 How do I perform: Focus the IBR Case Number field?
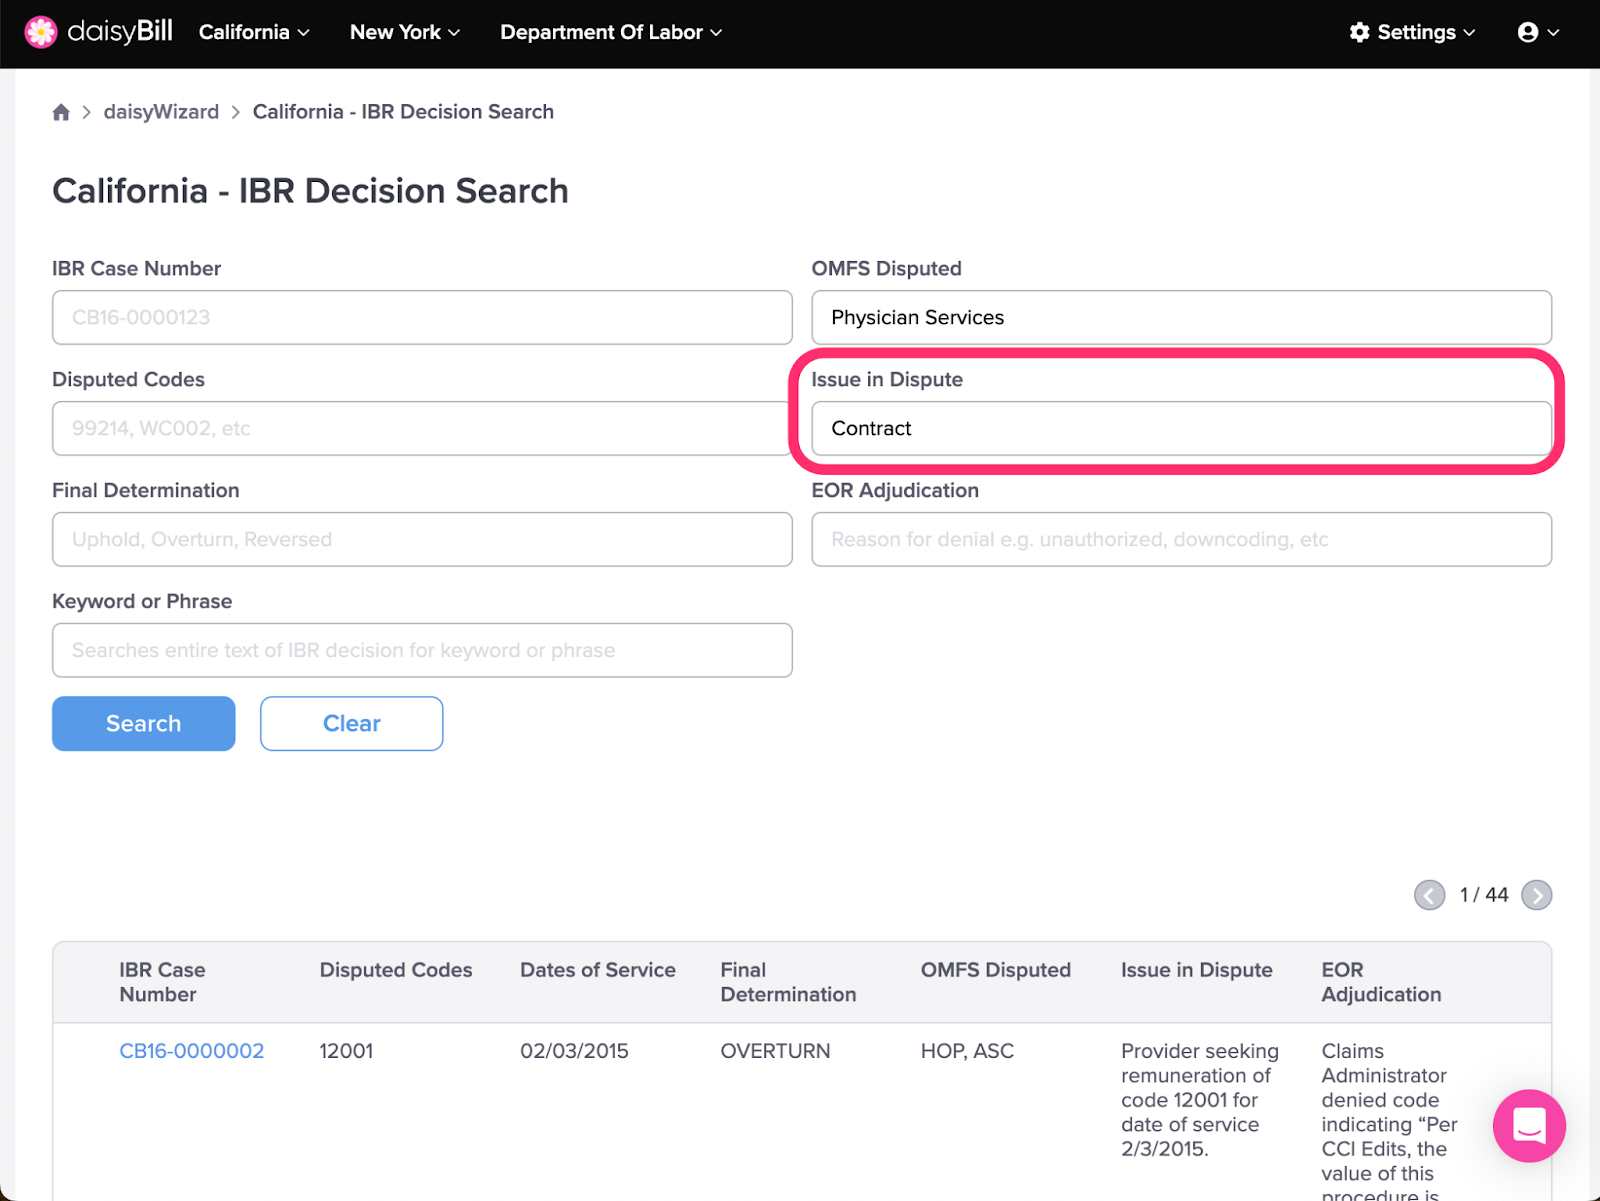422,318
